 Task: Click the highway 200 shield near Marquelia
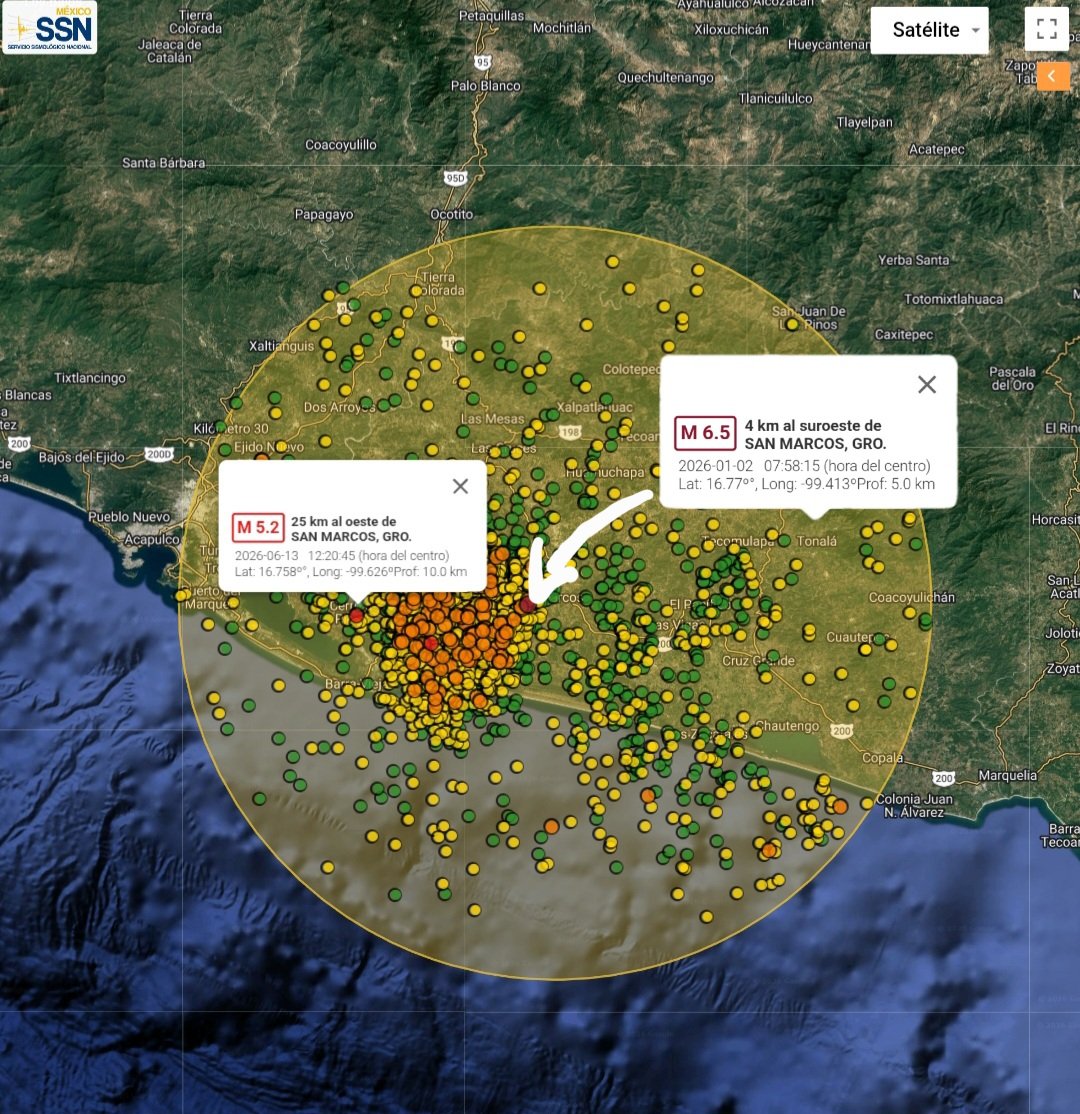click(944, 778)
